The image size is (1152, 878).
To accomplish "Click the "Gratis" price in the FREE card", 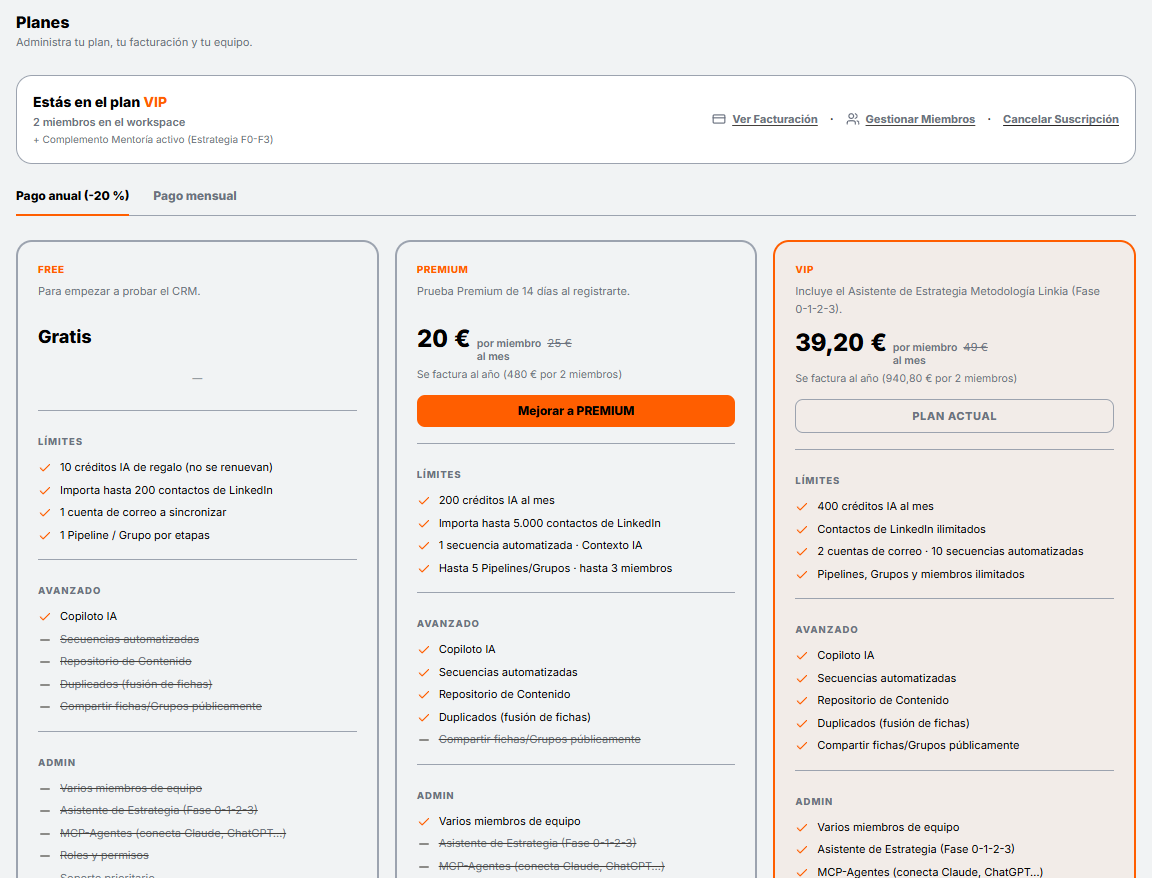I will click(65, 337).
